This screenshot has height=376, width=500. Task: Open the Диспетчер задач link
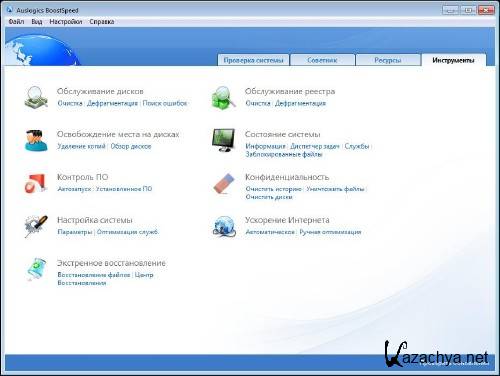click(315, 146)
